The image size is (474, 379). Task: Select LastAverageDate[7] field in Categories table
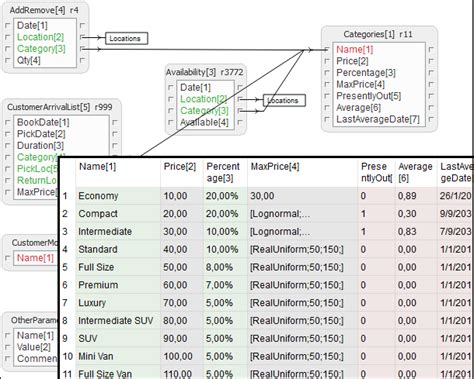click(x=378, y=119)
